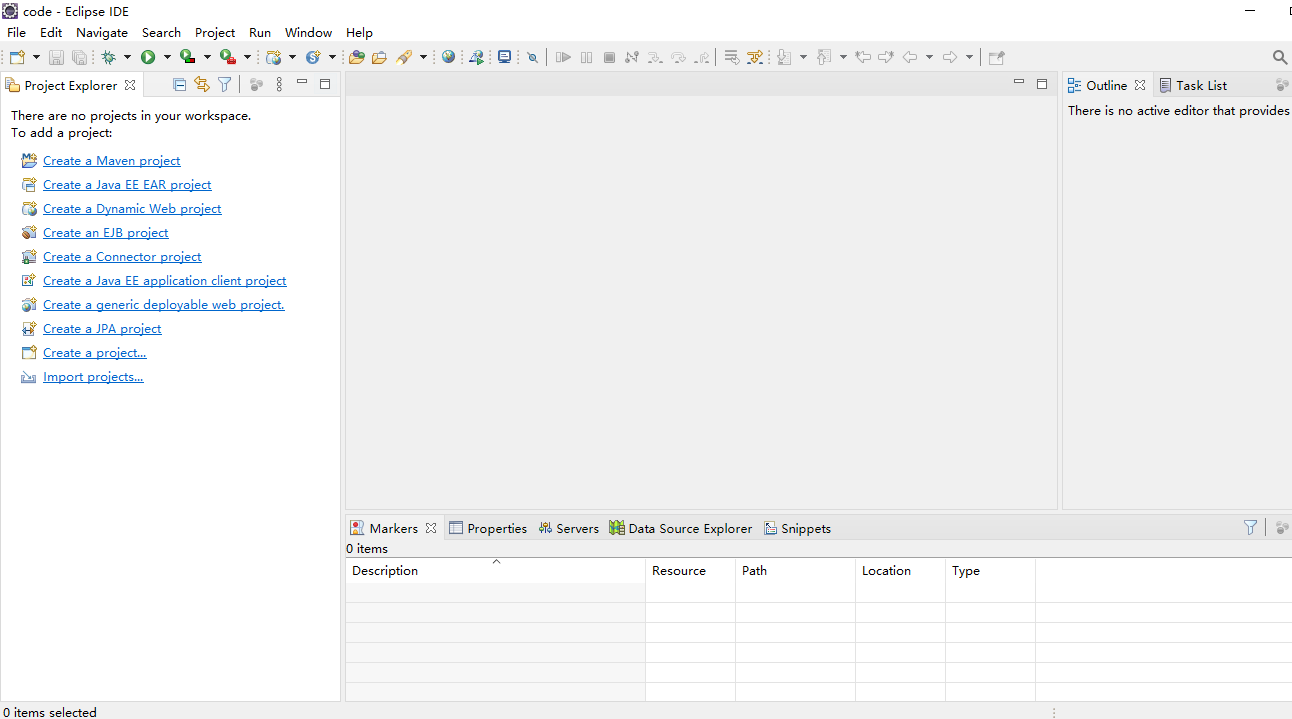1292x719 pixels.
Task: Click the Skip All Breakpoints icon
Action: 532,57
